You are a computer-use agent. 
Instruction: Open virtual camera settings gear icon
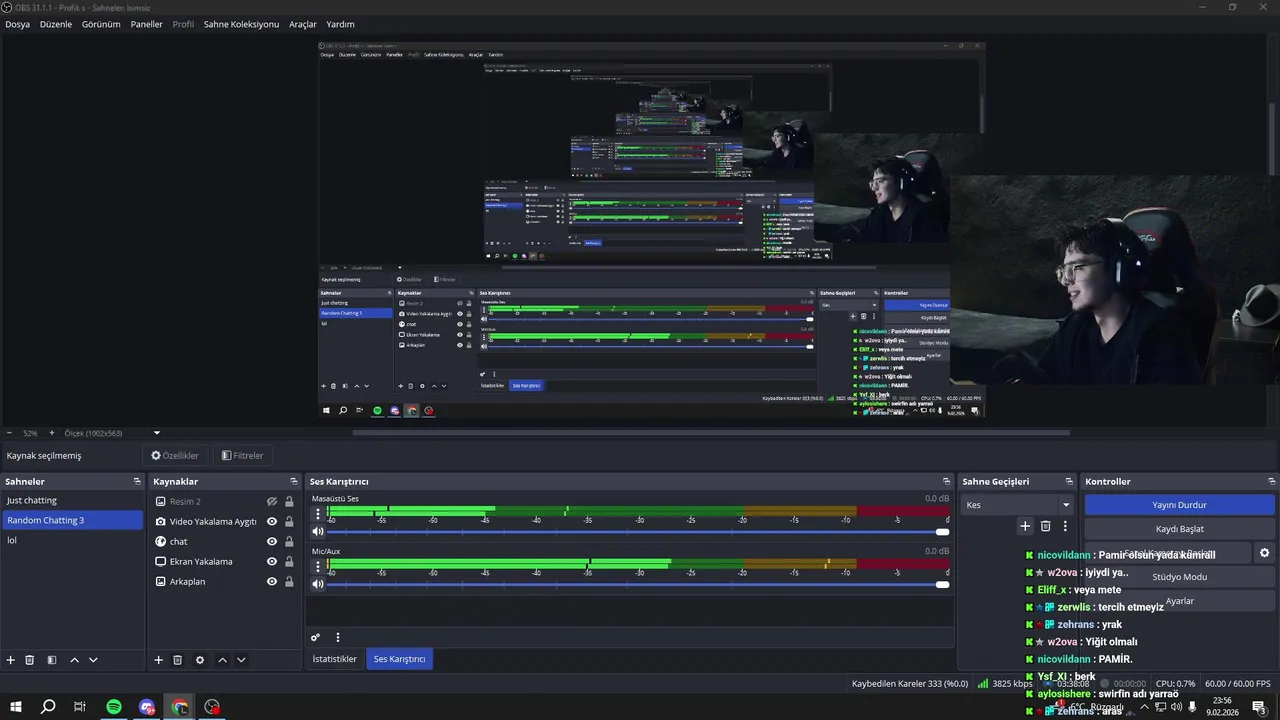1265,553
